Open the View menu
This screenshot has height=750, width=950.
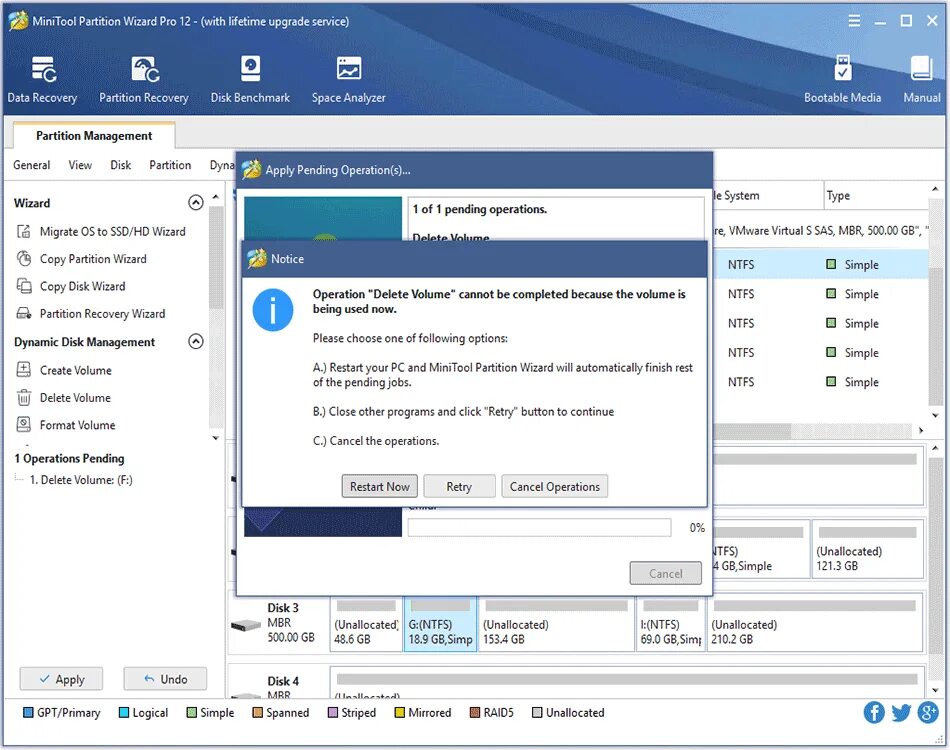point(80,165)
